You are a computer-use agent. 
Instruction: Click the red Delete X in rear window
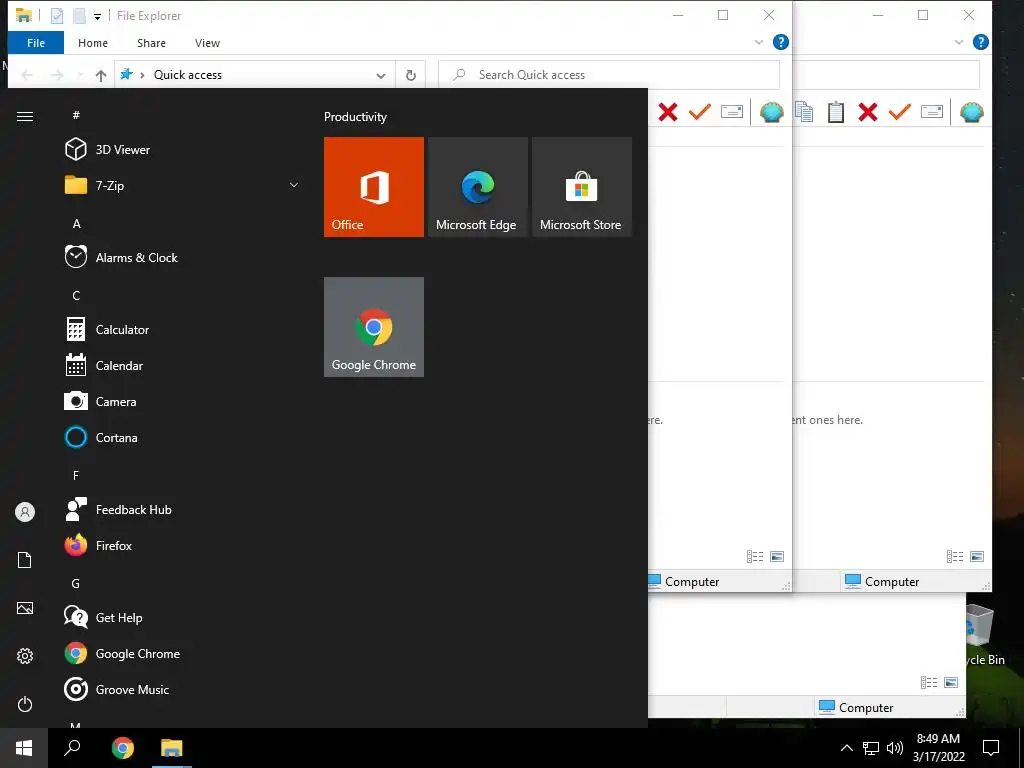[867, 112]
